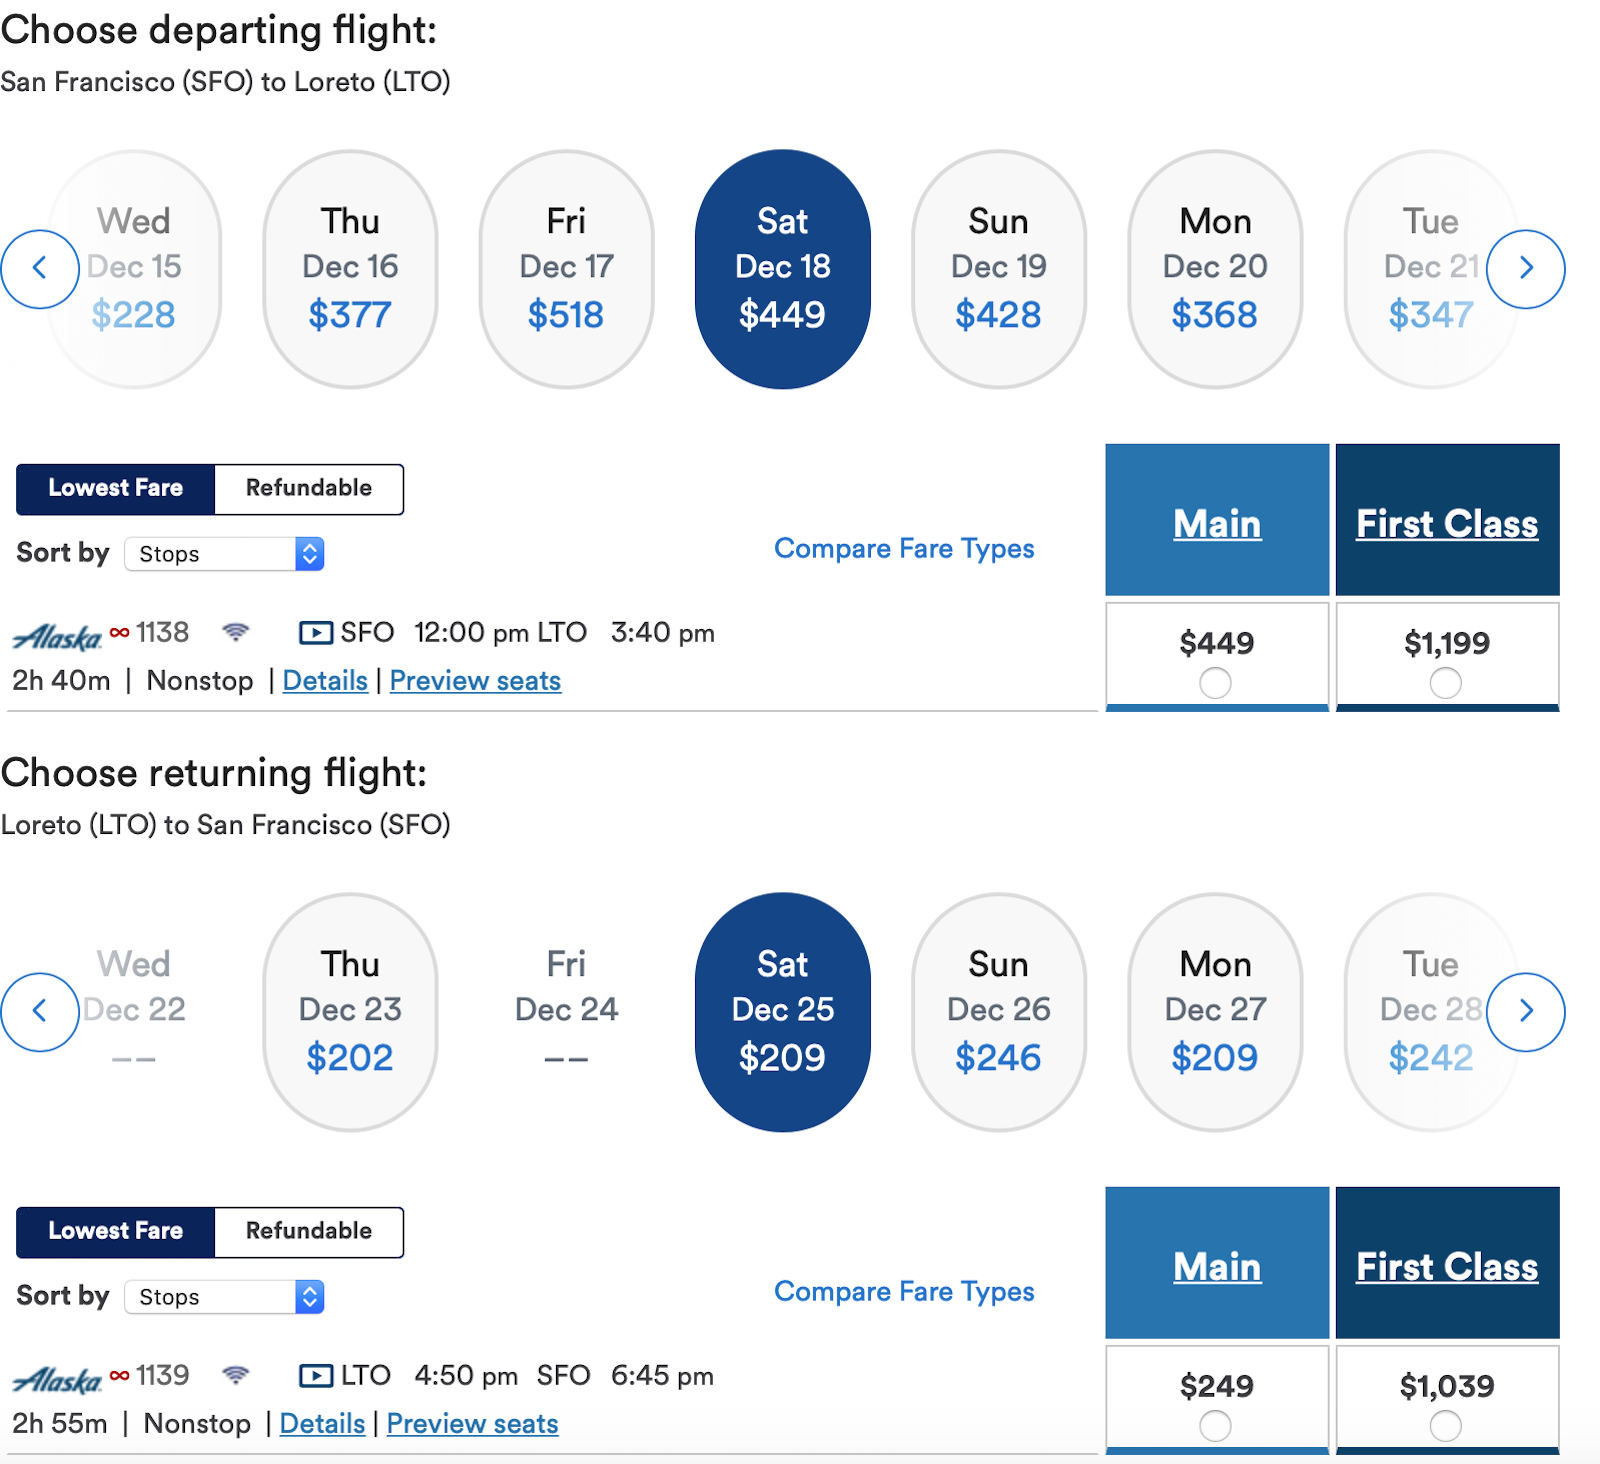This screenshot has width=1600, height=1464.
Task: Click the Wi-Fi icon on flight 1139
Action: tap(236, 1375)
